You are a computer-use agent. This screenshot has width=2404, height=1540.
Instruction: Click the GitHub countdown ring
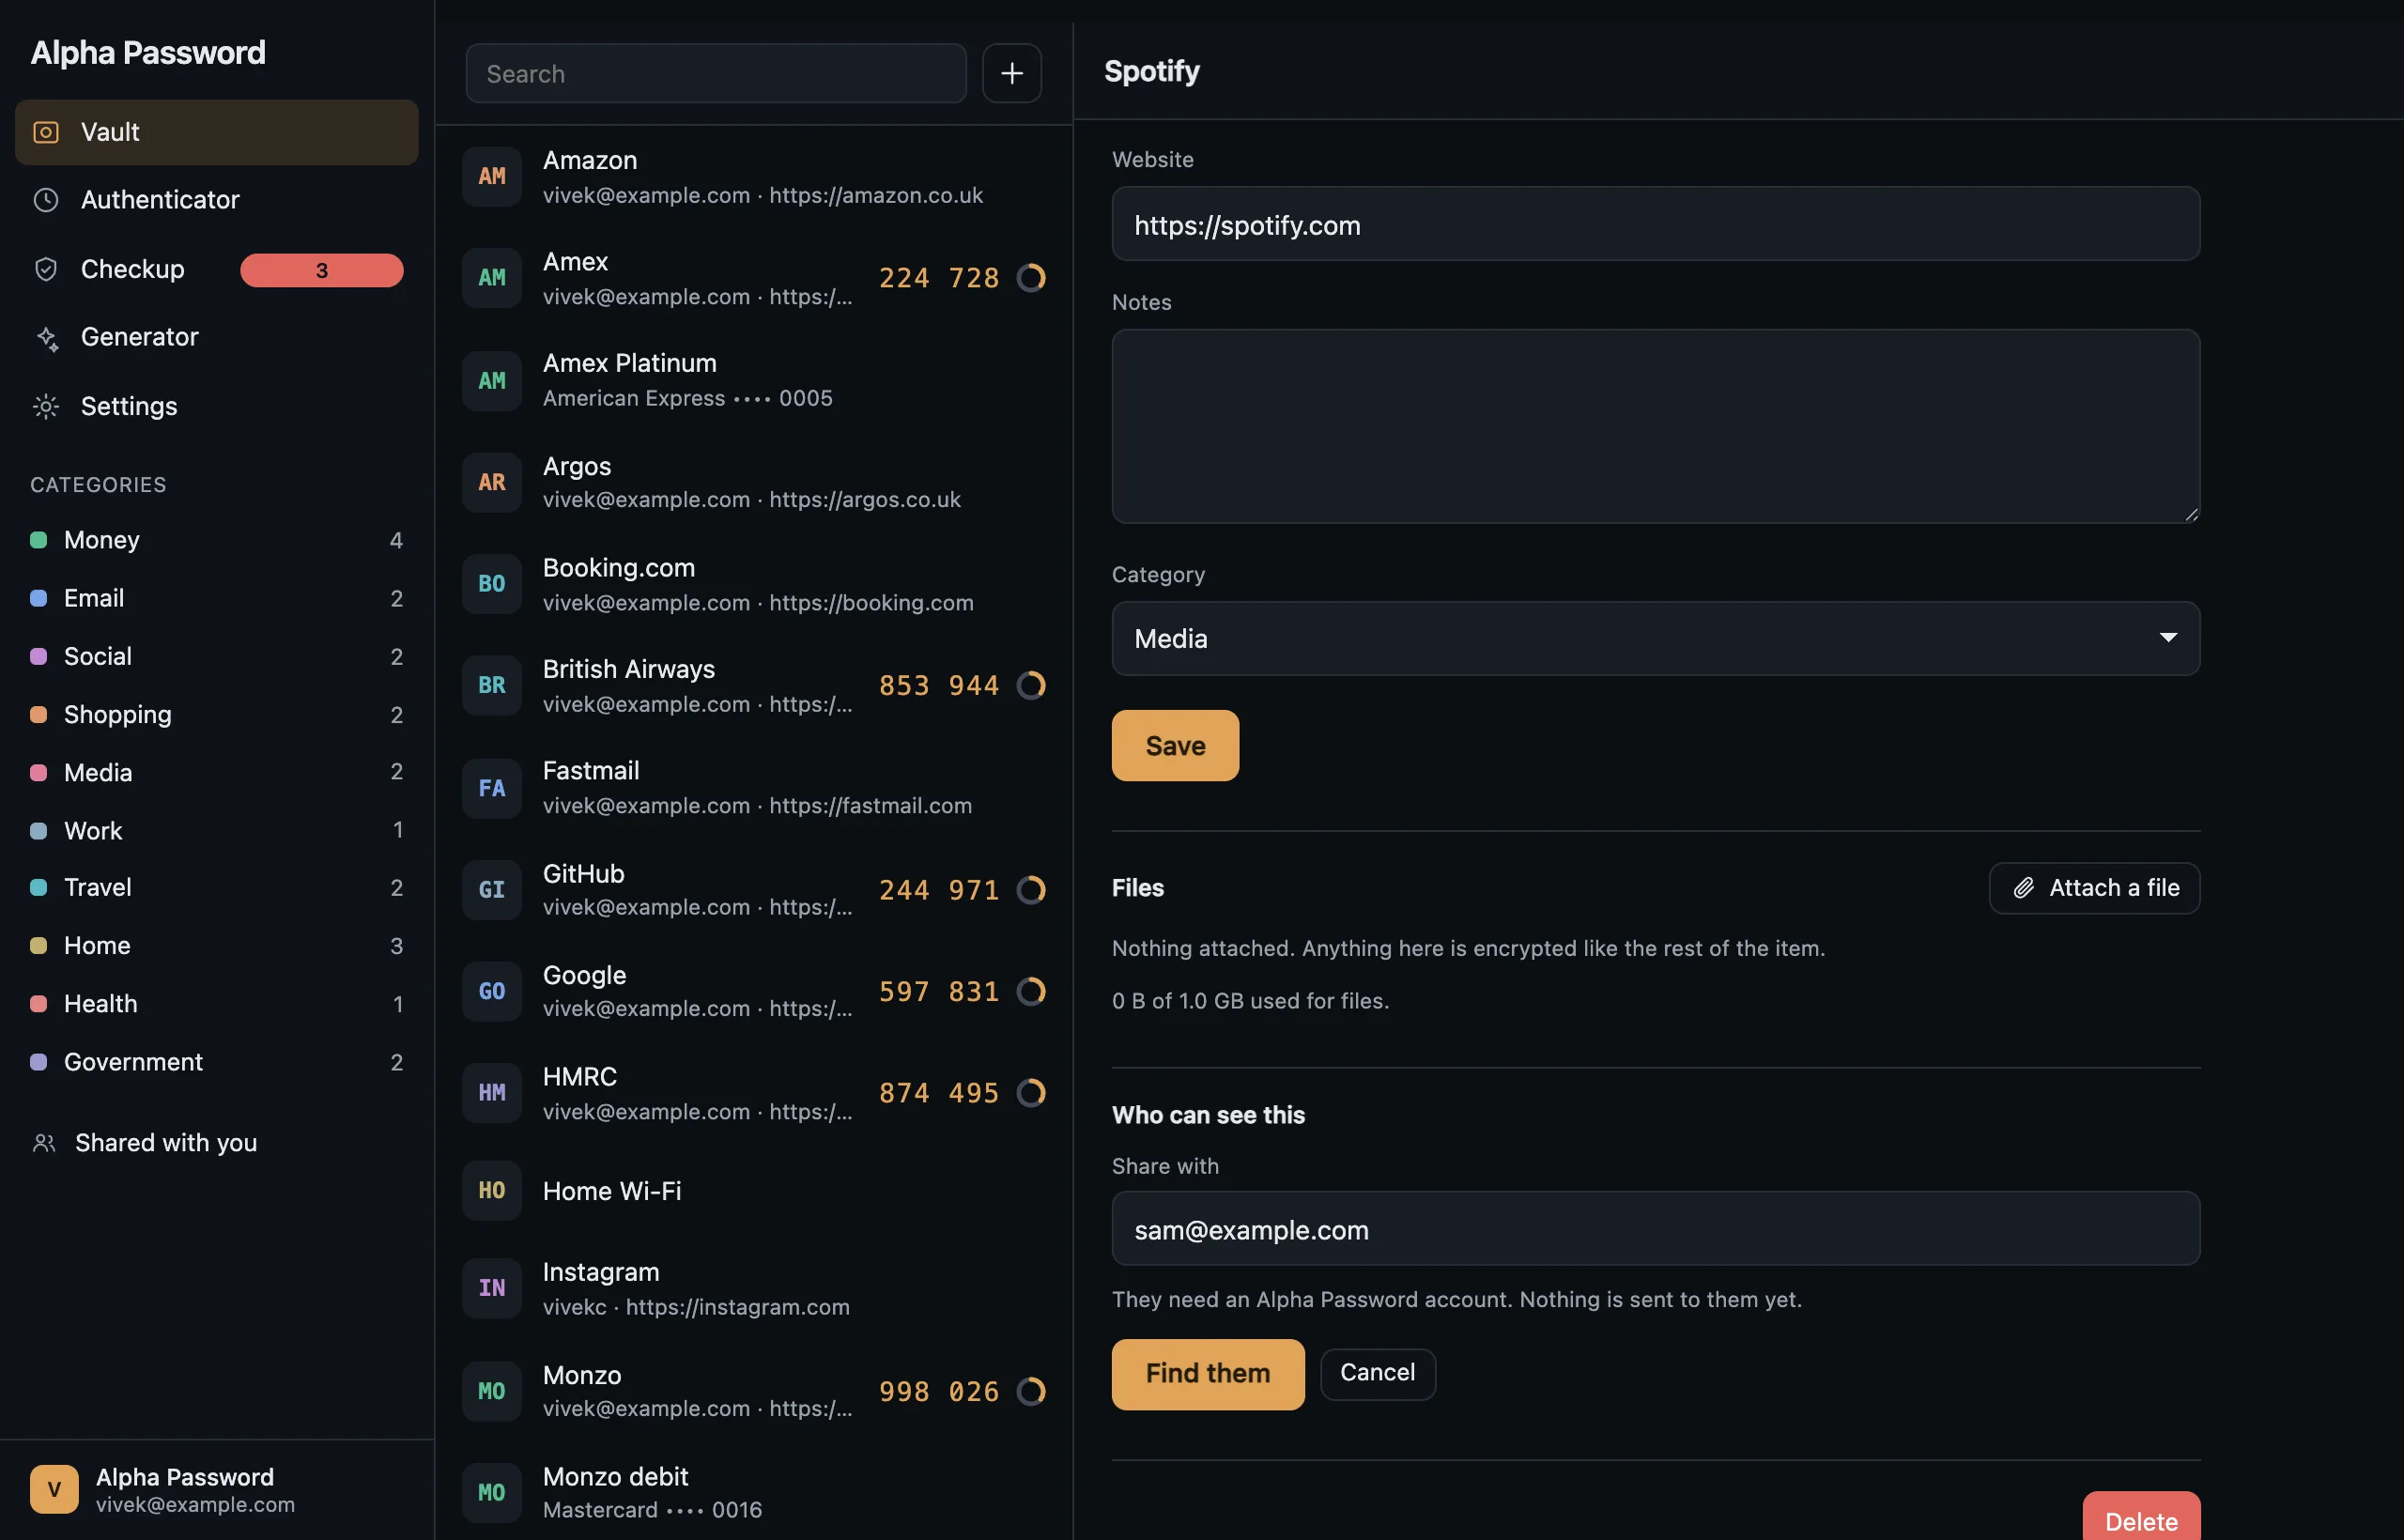(x=1031, y=889)
